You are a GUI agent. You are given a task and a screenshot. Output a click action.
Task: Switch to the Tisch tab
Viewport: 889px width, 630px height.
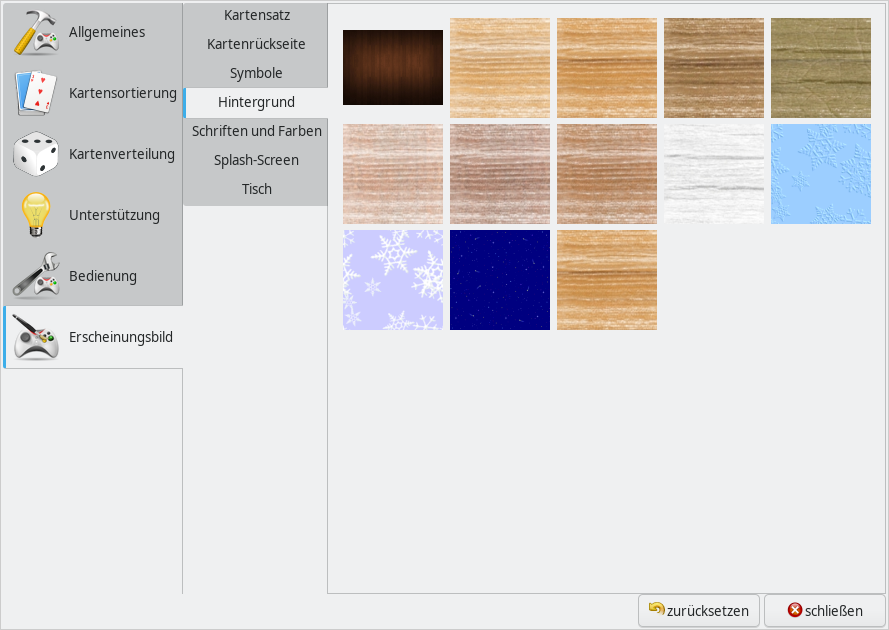(257, 189)
